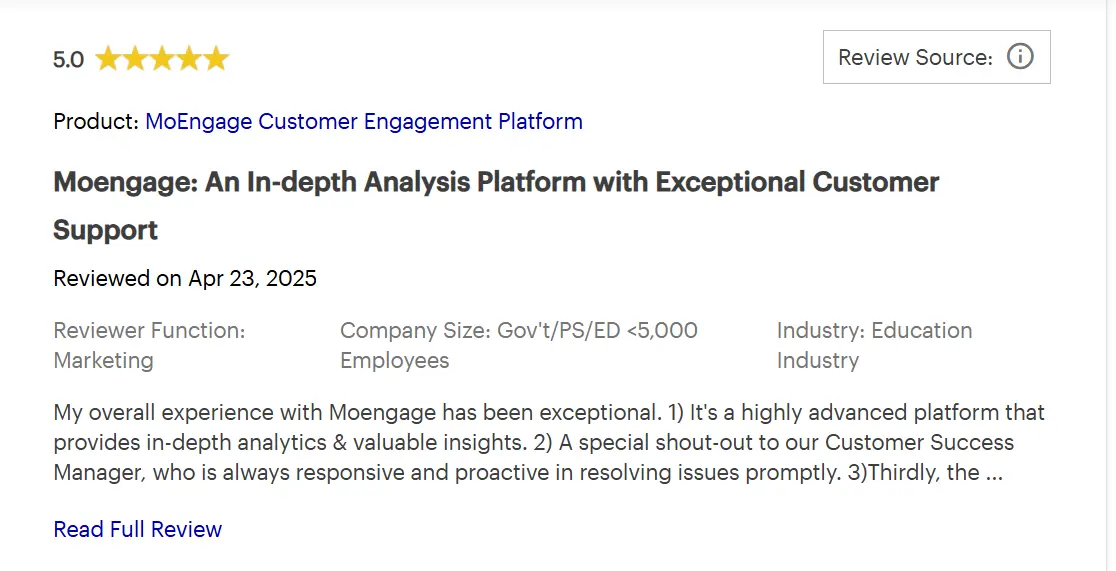The height and width of the screenshot is (571, 1116).
Task: Open the MoEngage Customer Engagement Platform link
Action: [363, 122]
